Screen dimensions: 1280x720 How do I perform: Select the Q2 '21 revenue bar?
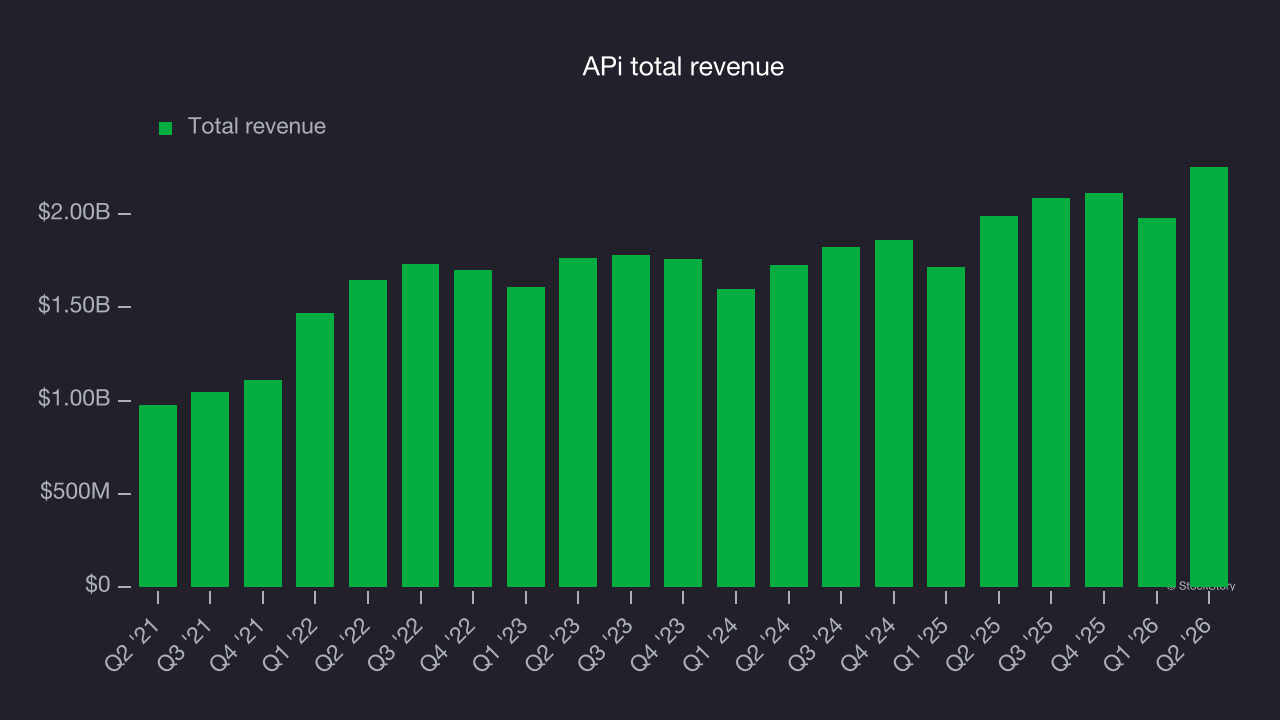pyautogui.click(x=158, y=496)
